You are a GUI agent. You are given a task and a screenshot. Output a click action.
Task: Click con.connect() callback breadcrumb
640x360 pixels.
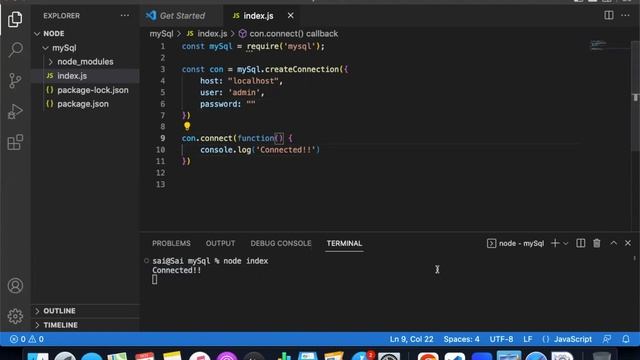click(x=289, y=33)
